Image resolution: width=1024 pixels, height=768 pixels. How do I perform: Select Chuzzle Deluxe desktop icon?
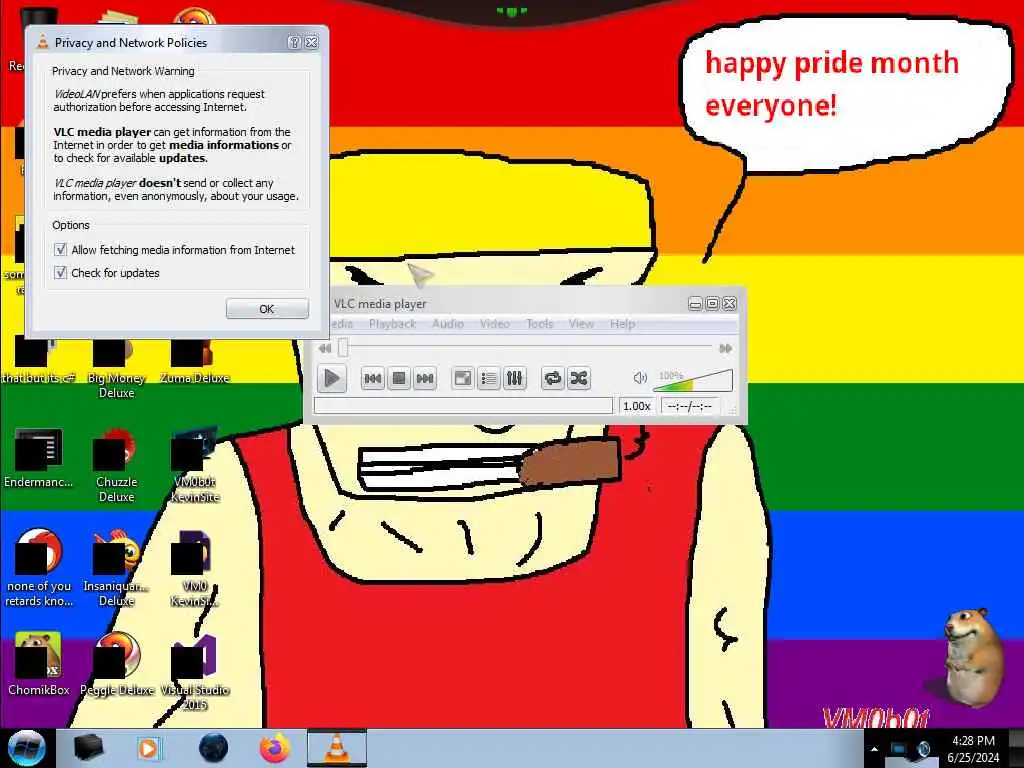tap(116, 466)
